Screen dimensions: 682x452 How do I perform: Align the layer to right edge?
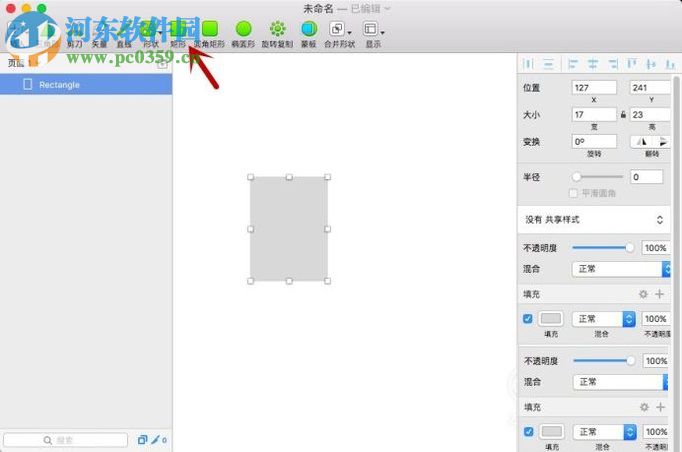(613, 64)
